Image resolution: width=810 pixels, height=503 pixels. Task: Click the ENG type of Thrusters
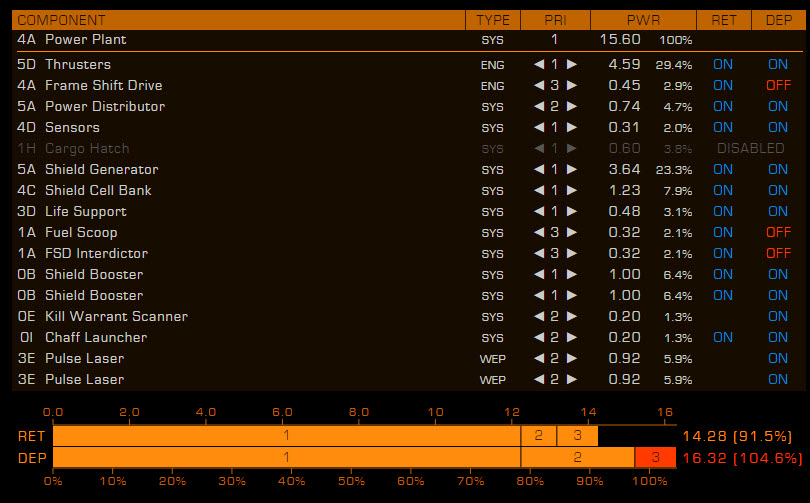(492, 65)
